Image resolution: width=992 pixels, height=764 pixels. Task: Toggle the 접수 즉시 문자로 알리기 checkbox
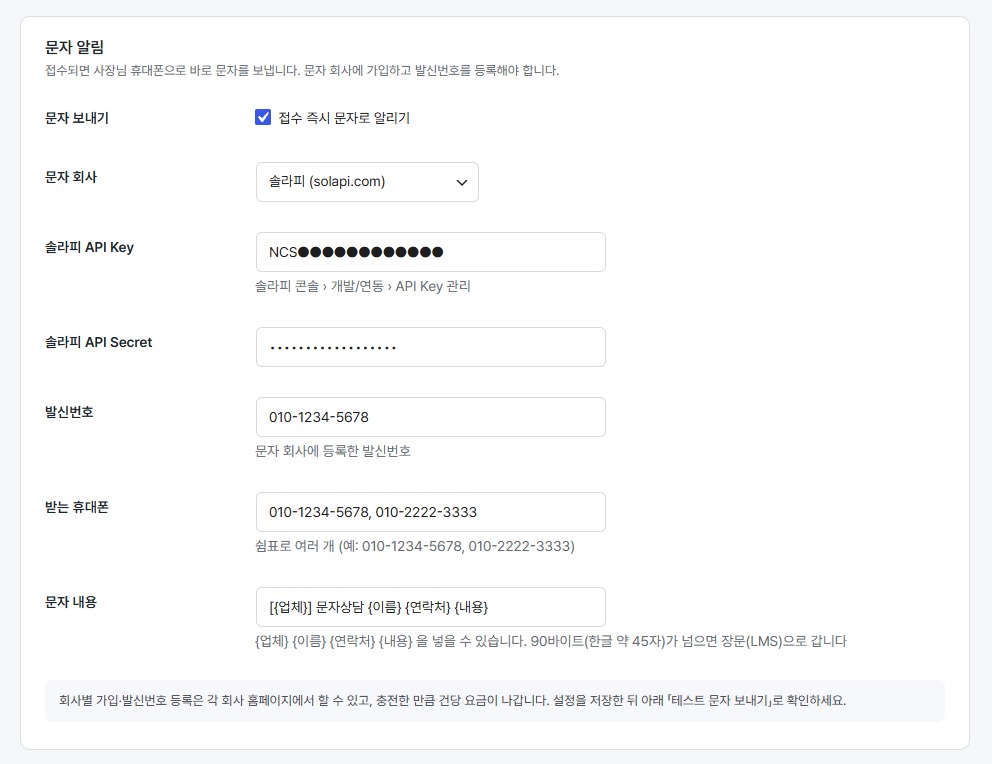click(x=263, y=117)
